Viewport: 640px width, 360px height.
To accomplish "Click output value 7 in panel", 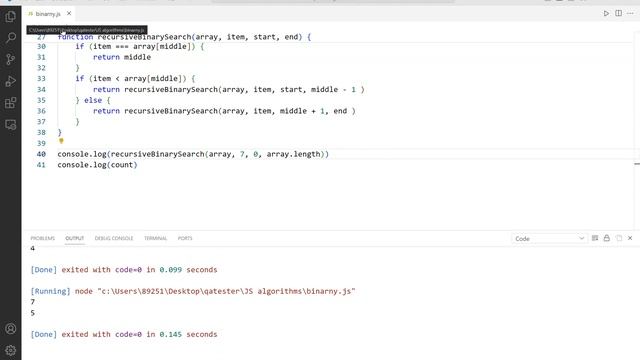I will [33, 302].
